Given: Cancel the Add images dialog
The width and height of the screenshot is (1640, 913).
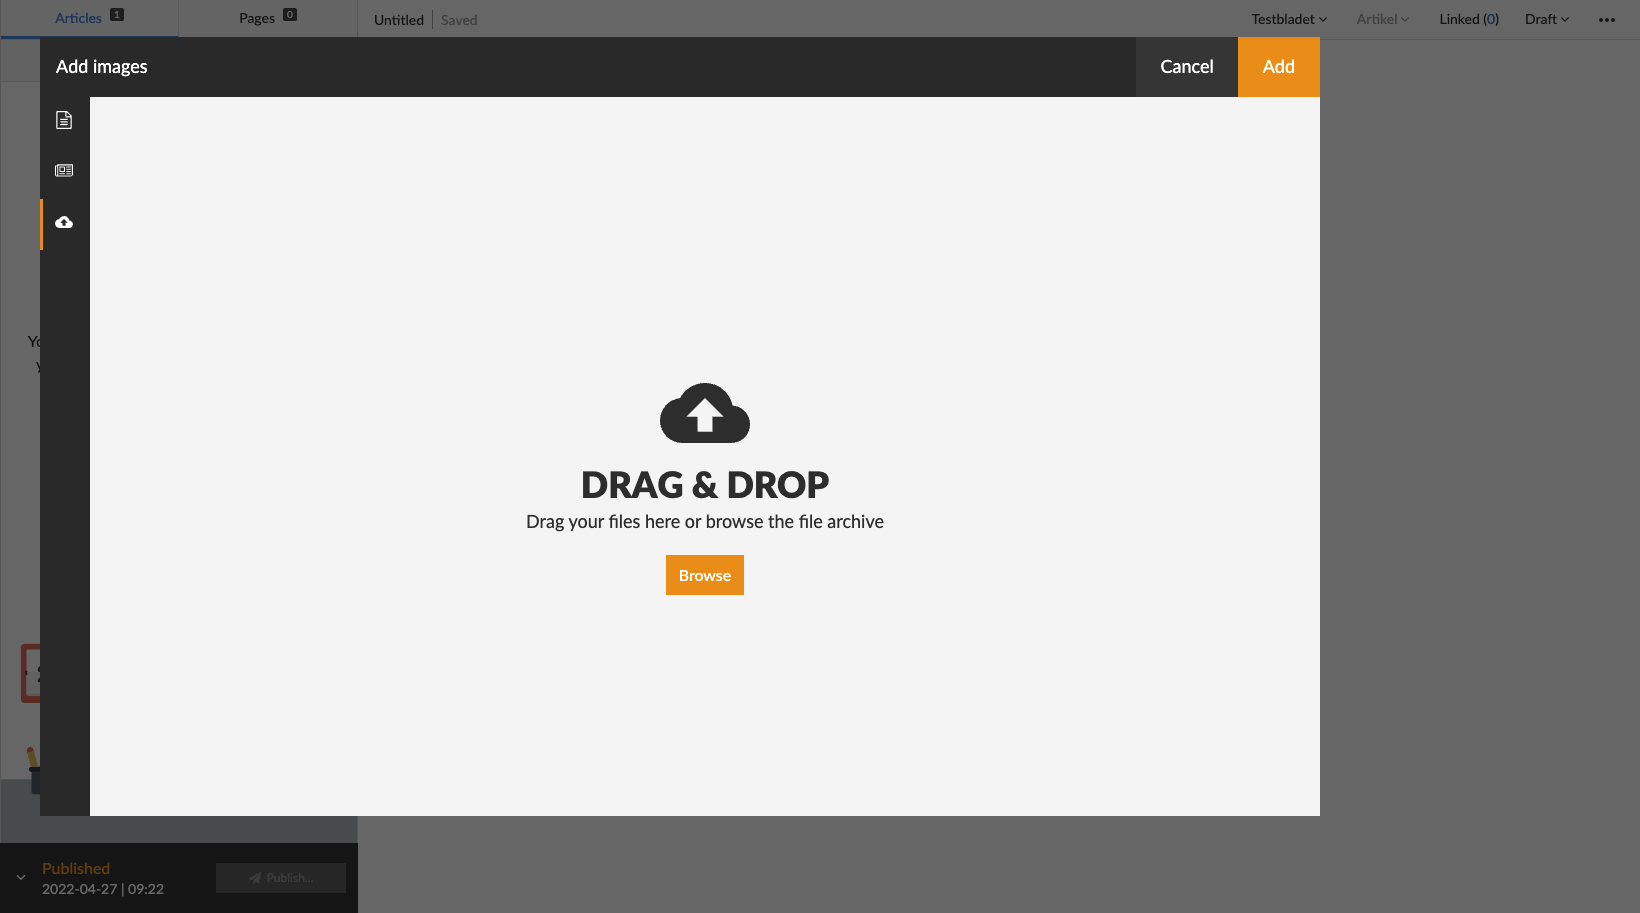Looking at the screenshot, I should click(x=1186, y=66).
